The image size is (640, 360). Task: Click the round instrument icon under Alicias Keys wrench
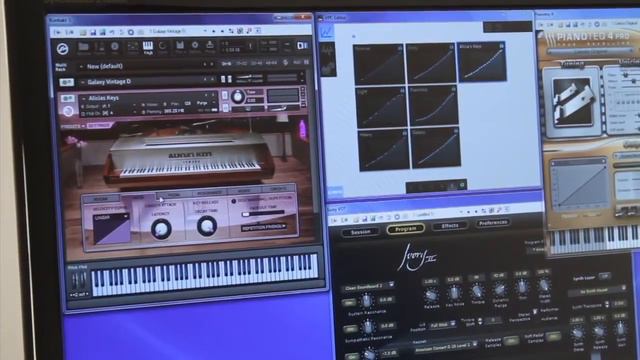coord(68,111)
